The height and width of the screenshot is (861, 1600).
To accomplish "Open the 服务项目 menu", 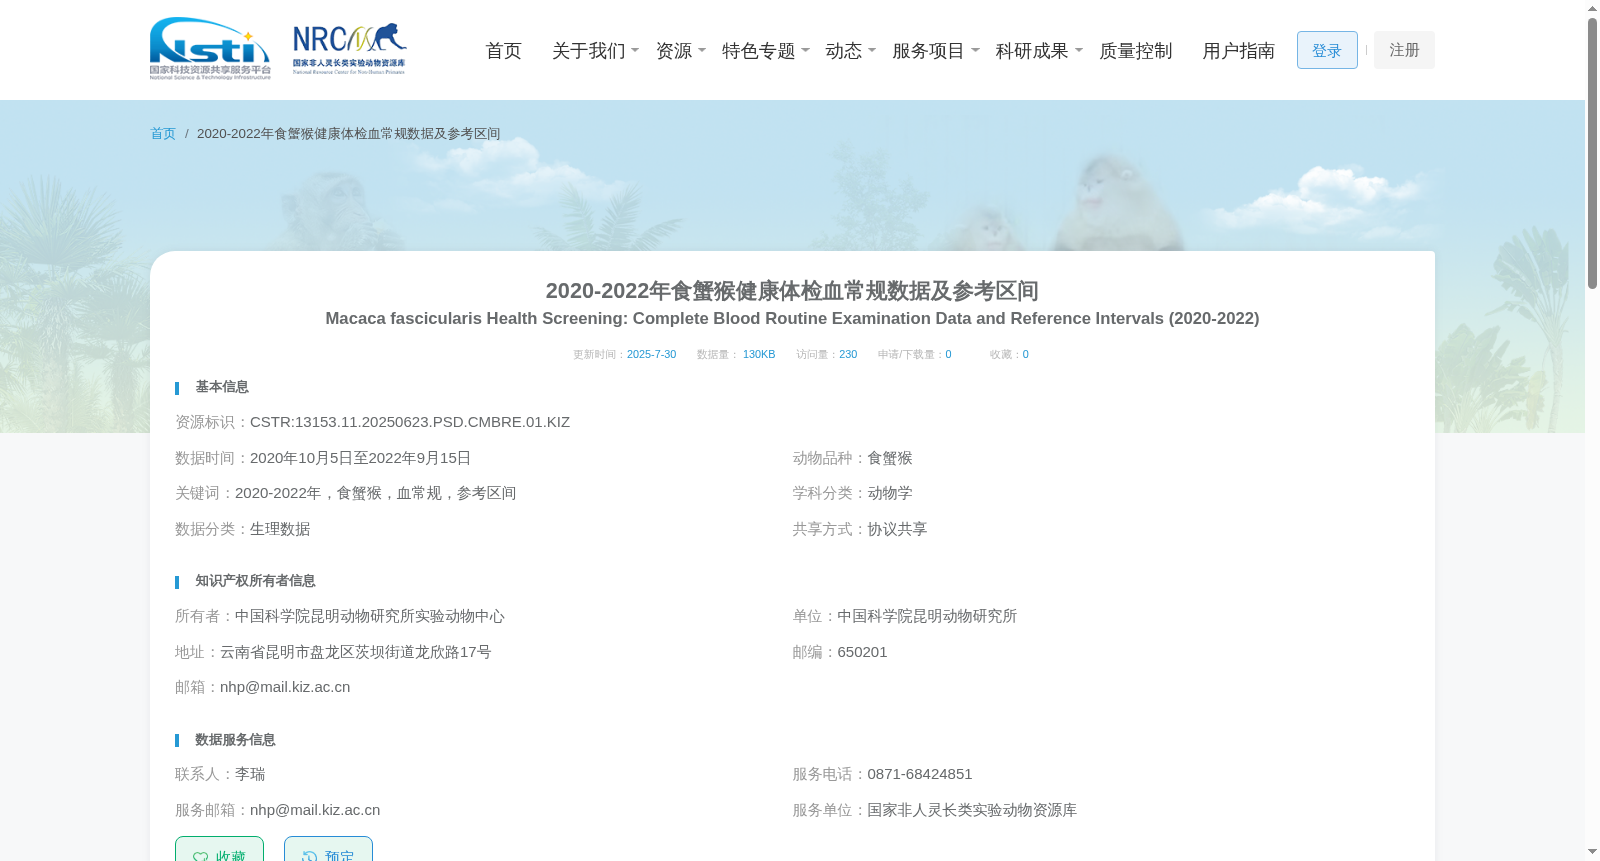I will click(x=929, y=51).
